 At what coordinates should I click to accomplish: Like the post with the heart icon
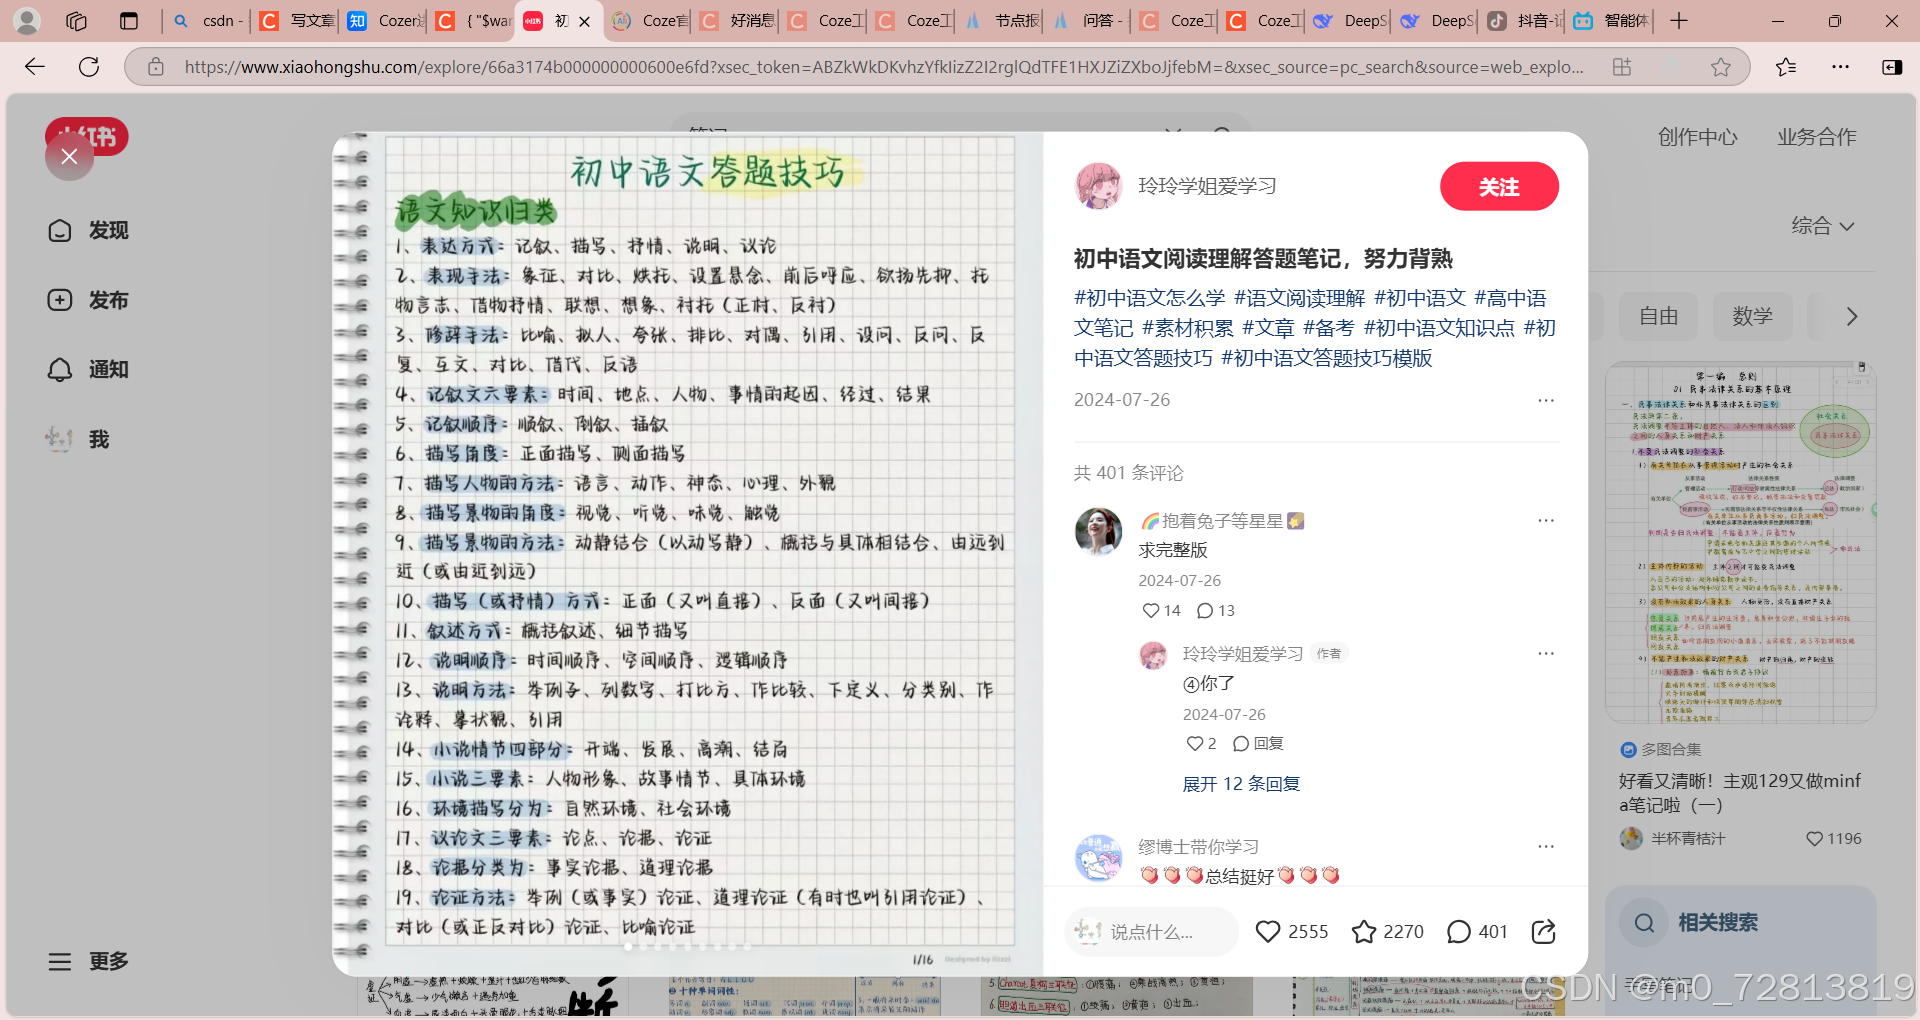tap(1267, 931)
